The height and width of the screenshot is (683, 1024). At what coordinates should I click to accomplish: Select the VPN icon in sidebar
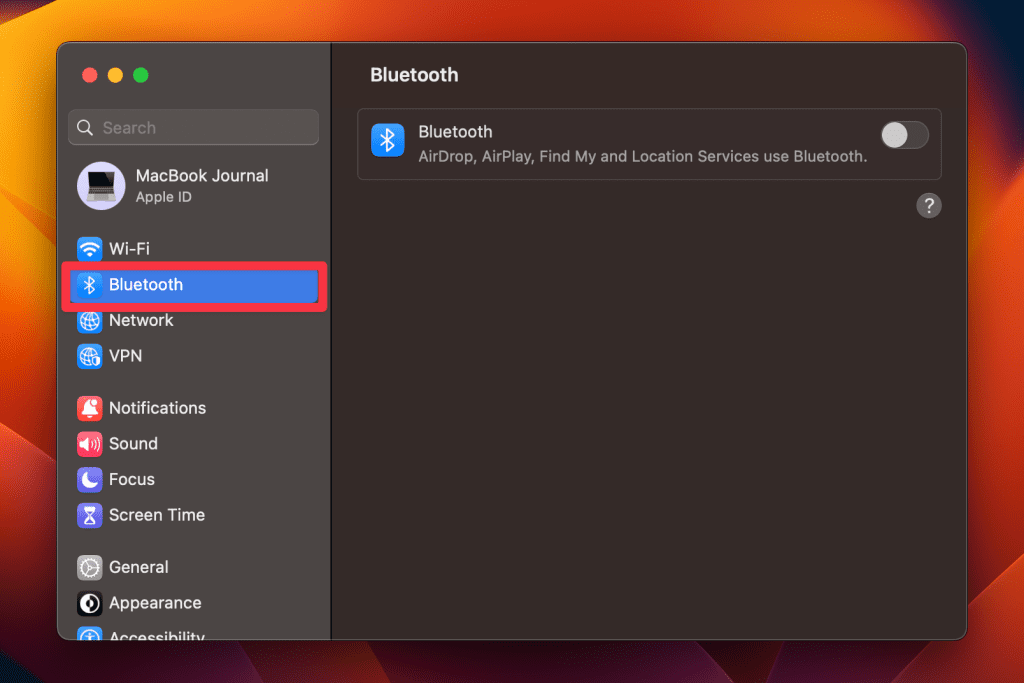(x=89, y=357)
